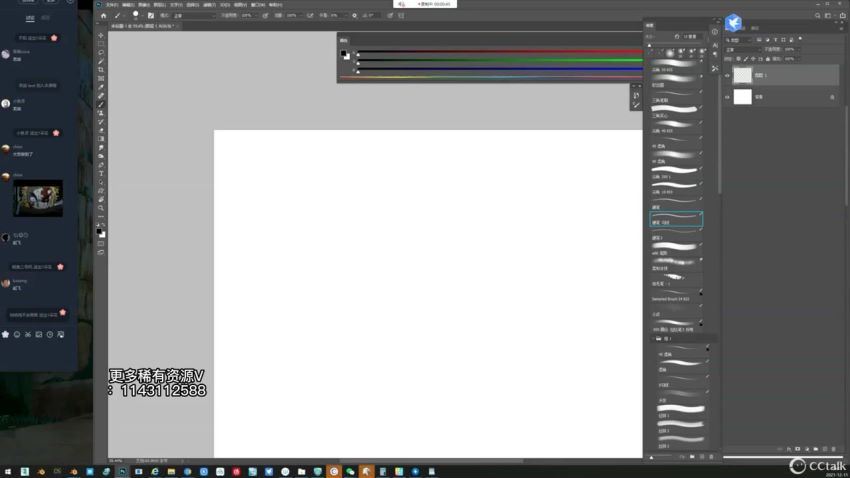Image resolution: width=850 pixels, height=478 pixels.
Task: Toggle airbrush mode in options bar
Action: pyautogui.click(x=310, y=16)
